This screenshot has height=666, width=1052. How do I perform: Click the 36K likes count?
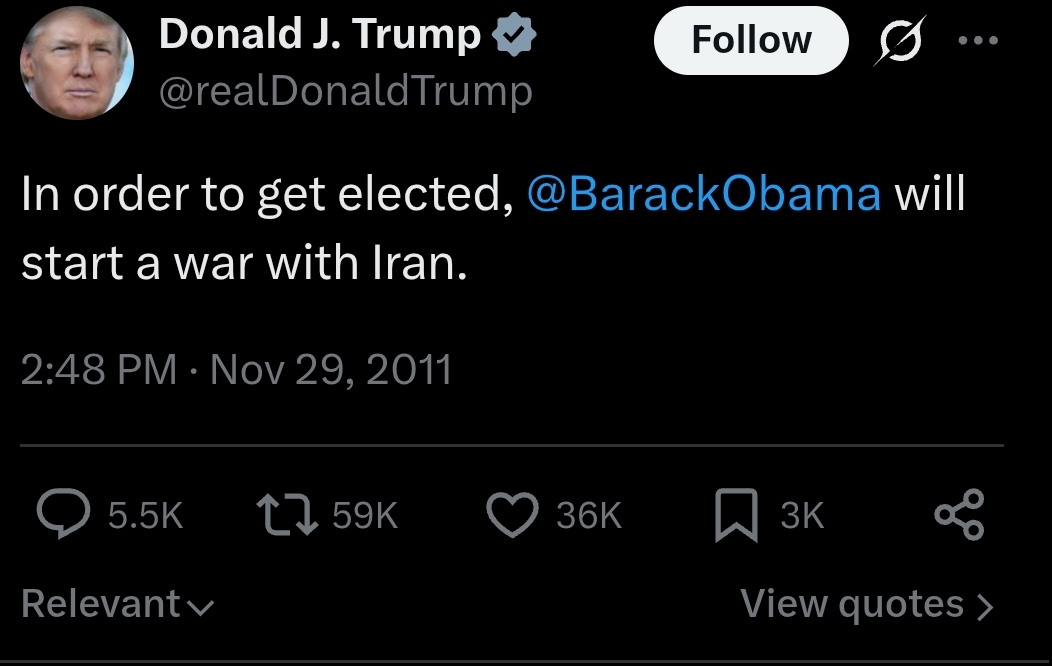click(589, 516)
